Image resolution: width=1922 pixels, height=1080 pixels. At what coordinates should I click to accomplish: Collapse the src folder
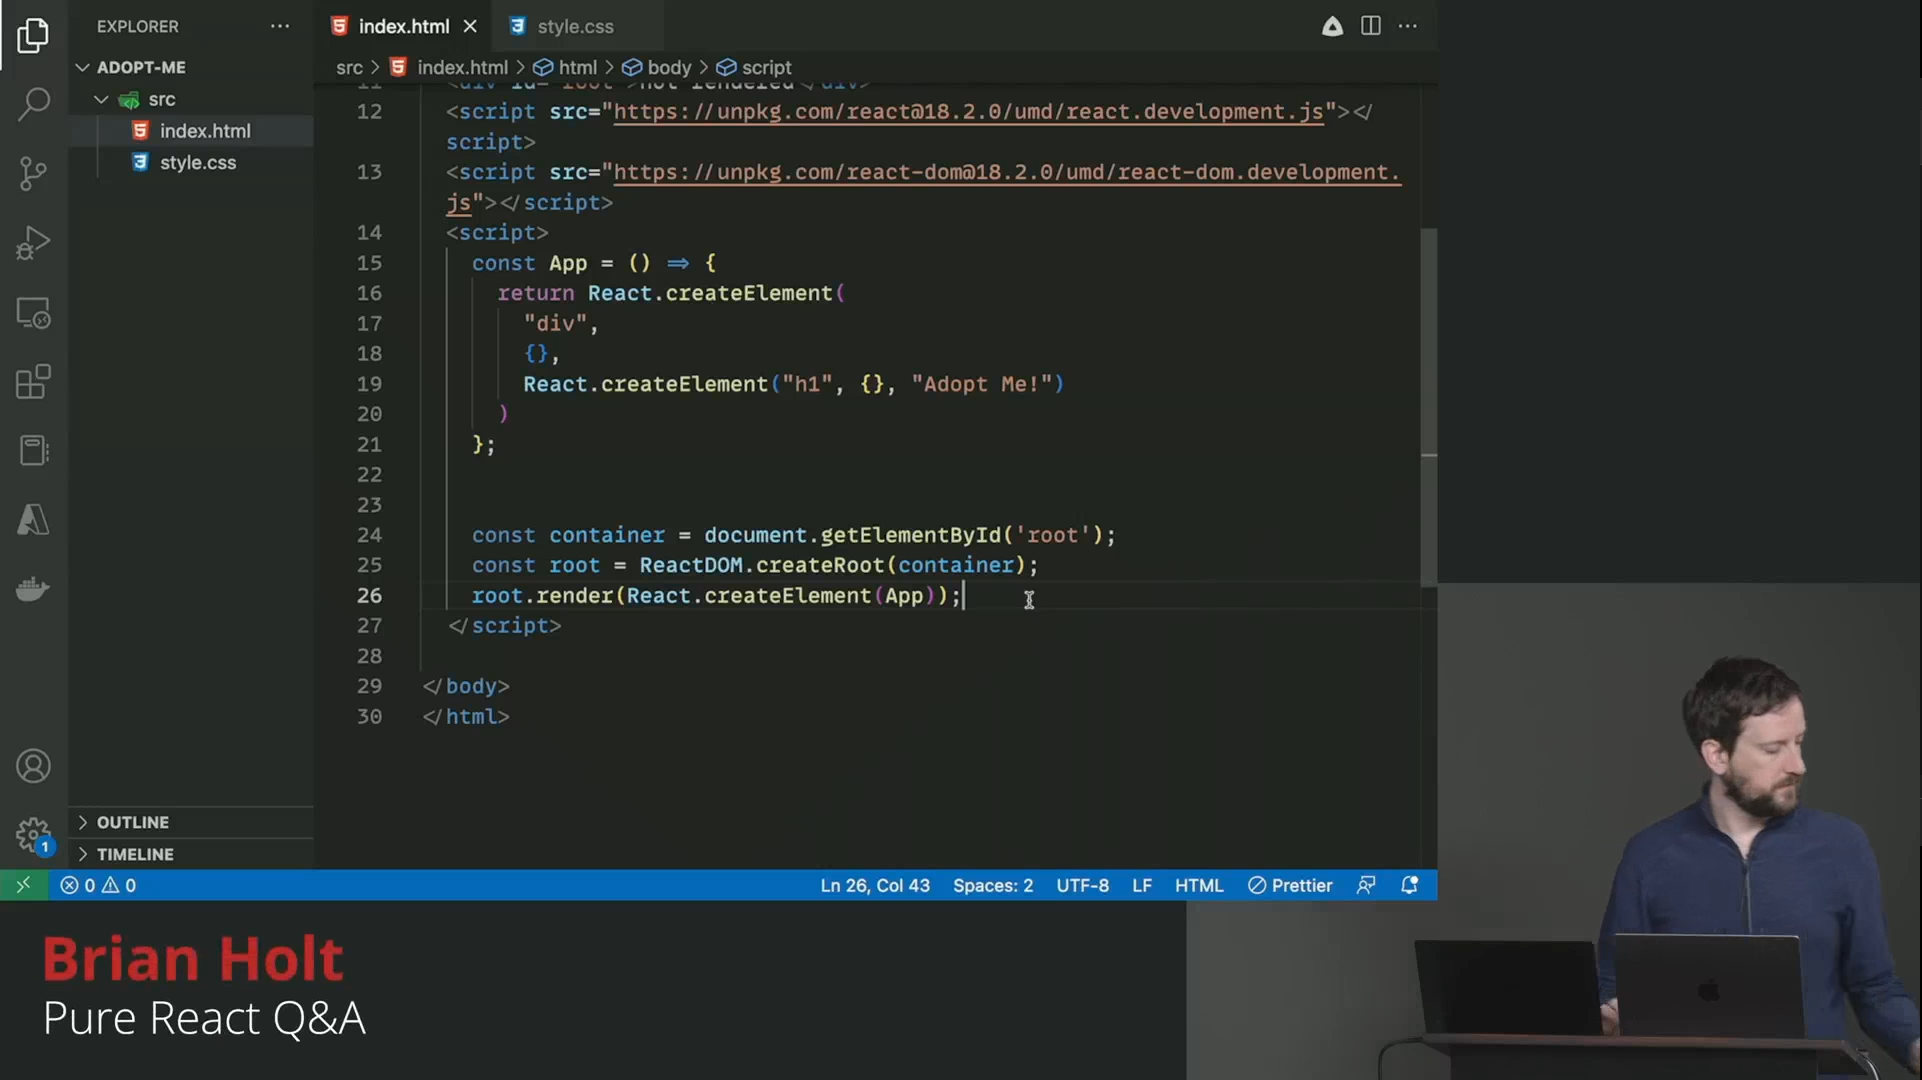click(x=161, y=99)
